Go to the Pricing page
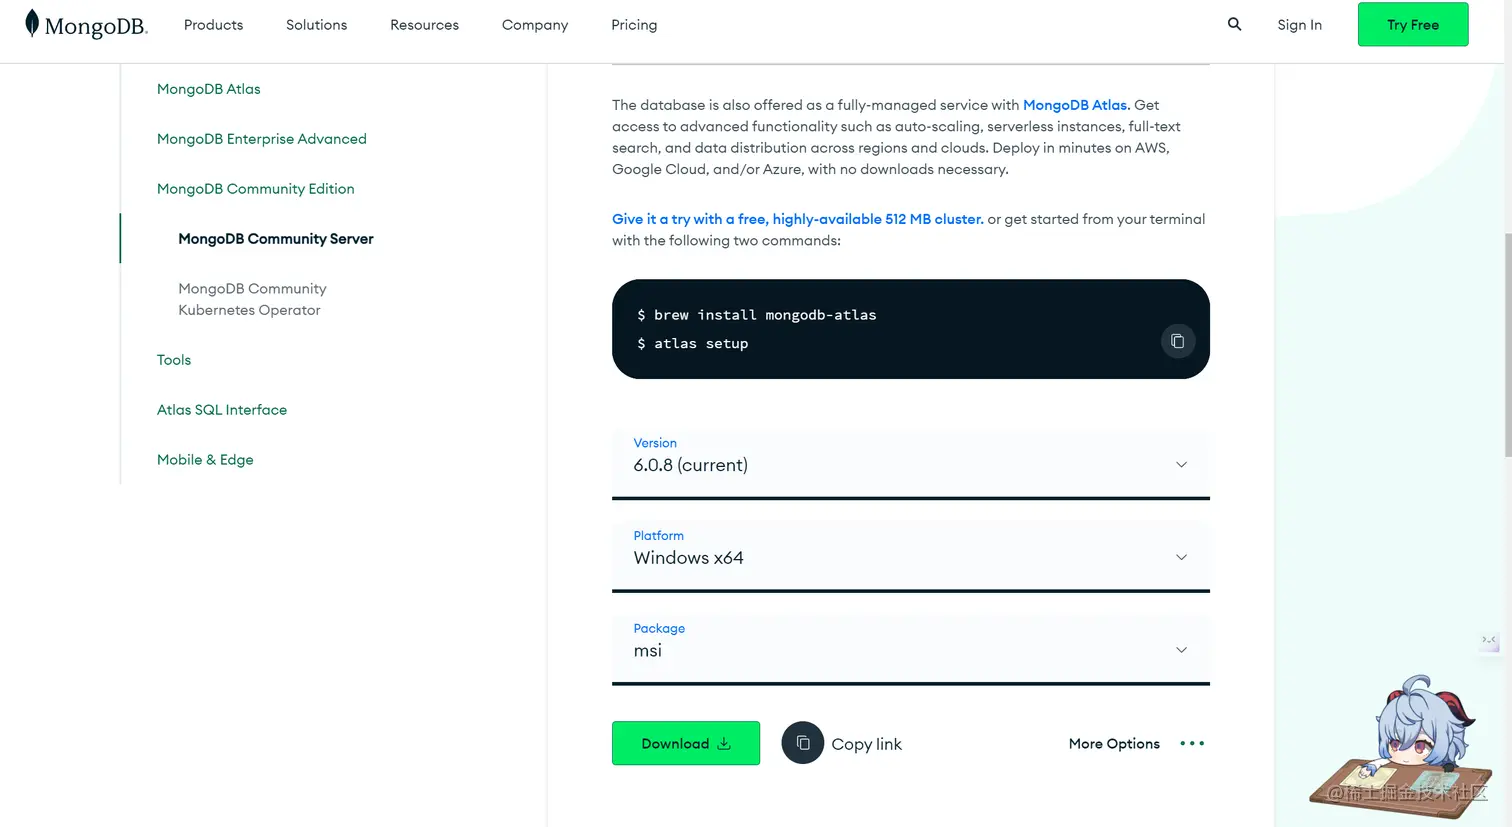Viewport: 1512px width, 827px height. [x=634, y=25]
